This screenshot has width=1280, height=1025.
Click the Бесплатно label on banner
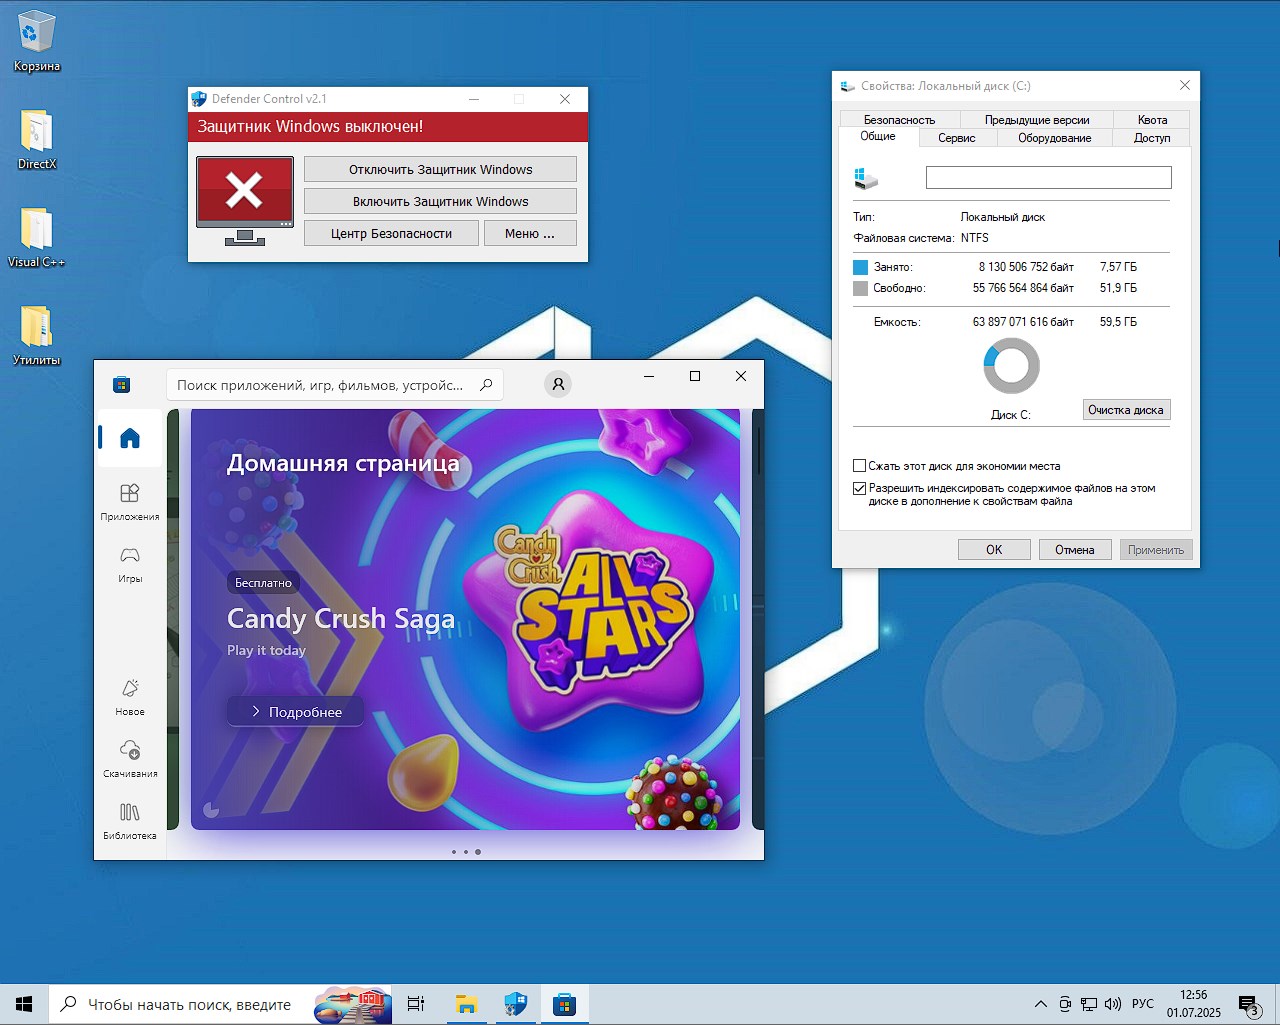[x=263, y=582]
